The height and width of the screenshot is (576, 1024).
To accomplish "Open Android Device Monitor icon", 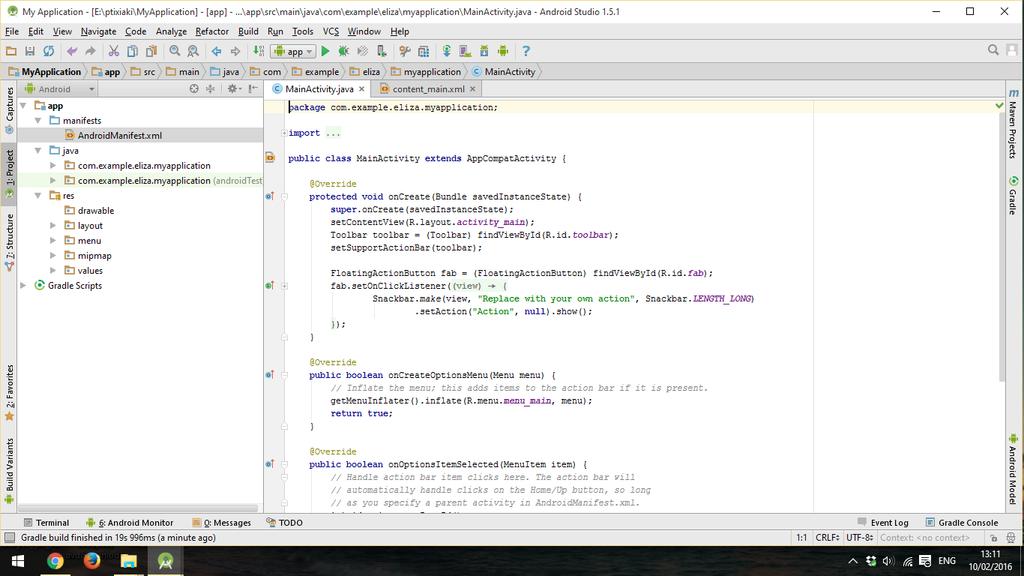I will (x=503, y=51).
